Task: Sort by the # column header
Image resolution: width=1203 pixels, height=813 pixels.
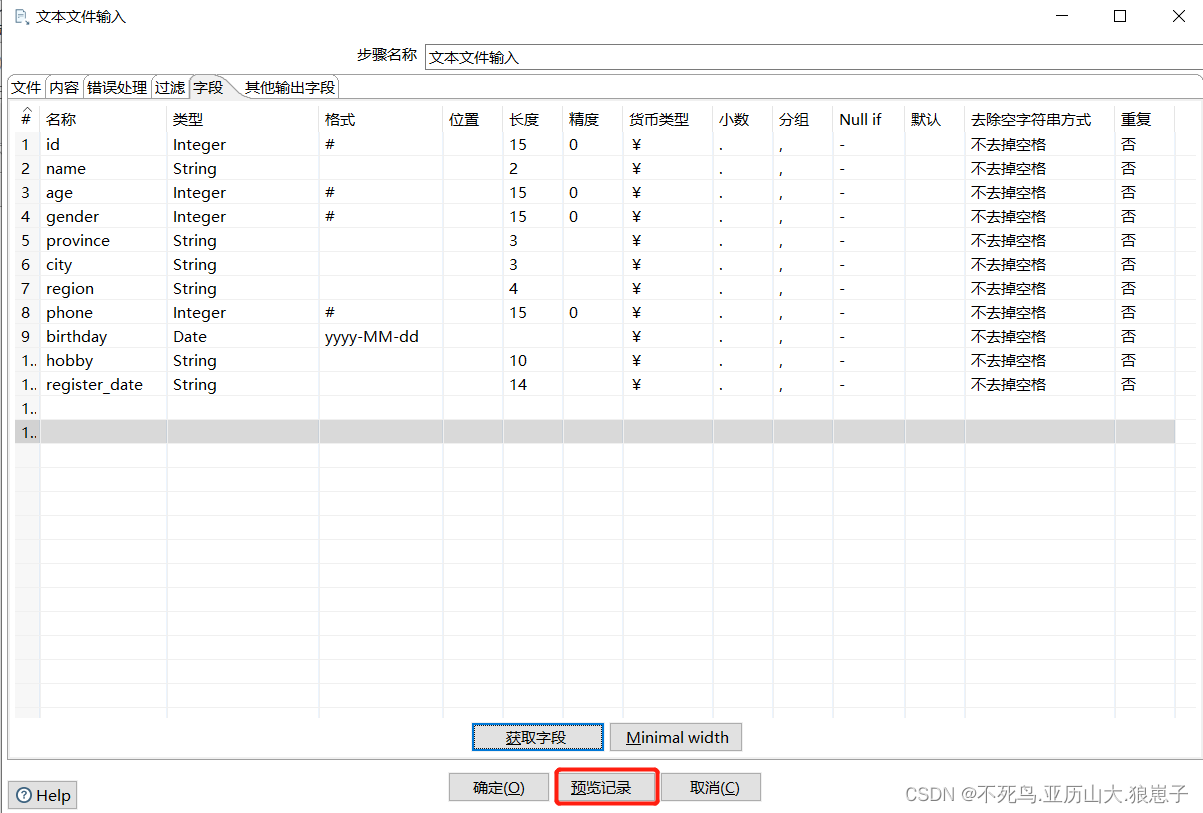Action: (27, 119)
